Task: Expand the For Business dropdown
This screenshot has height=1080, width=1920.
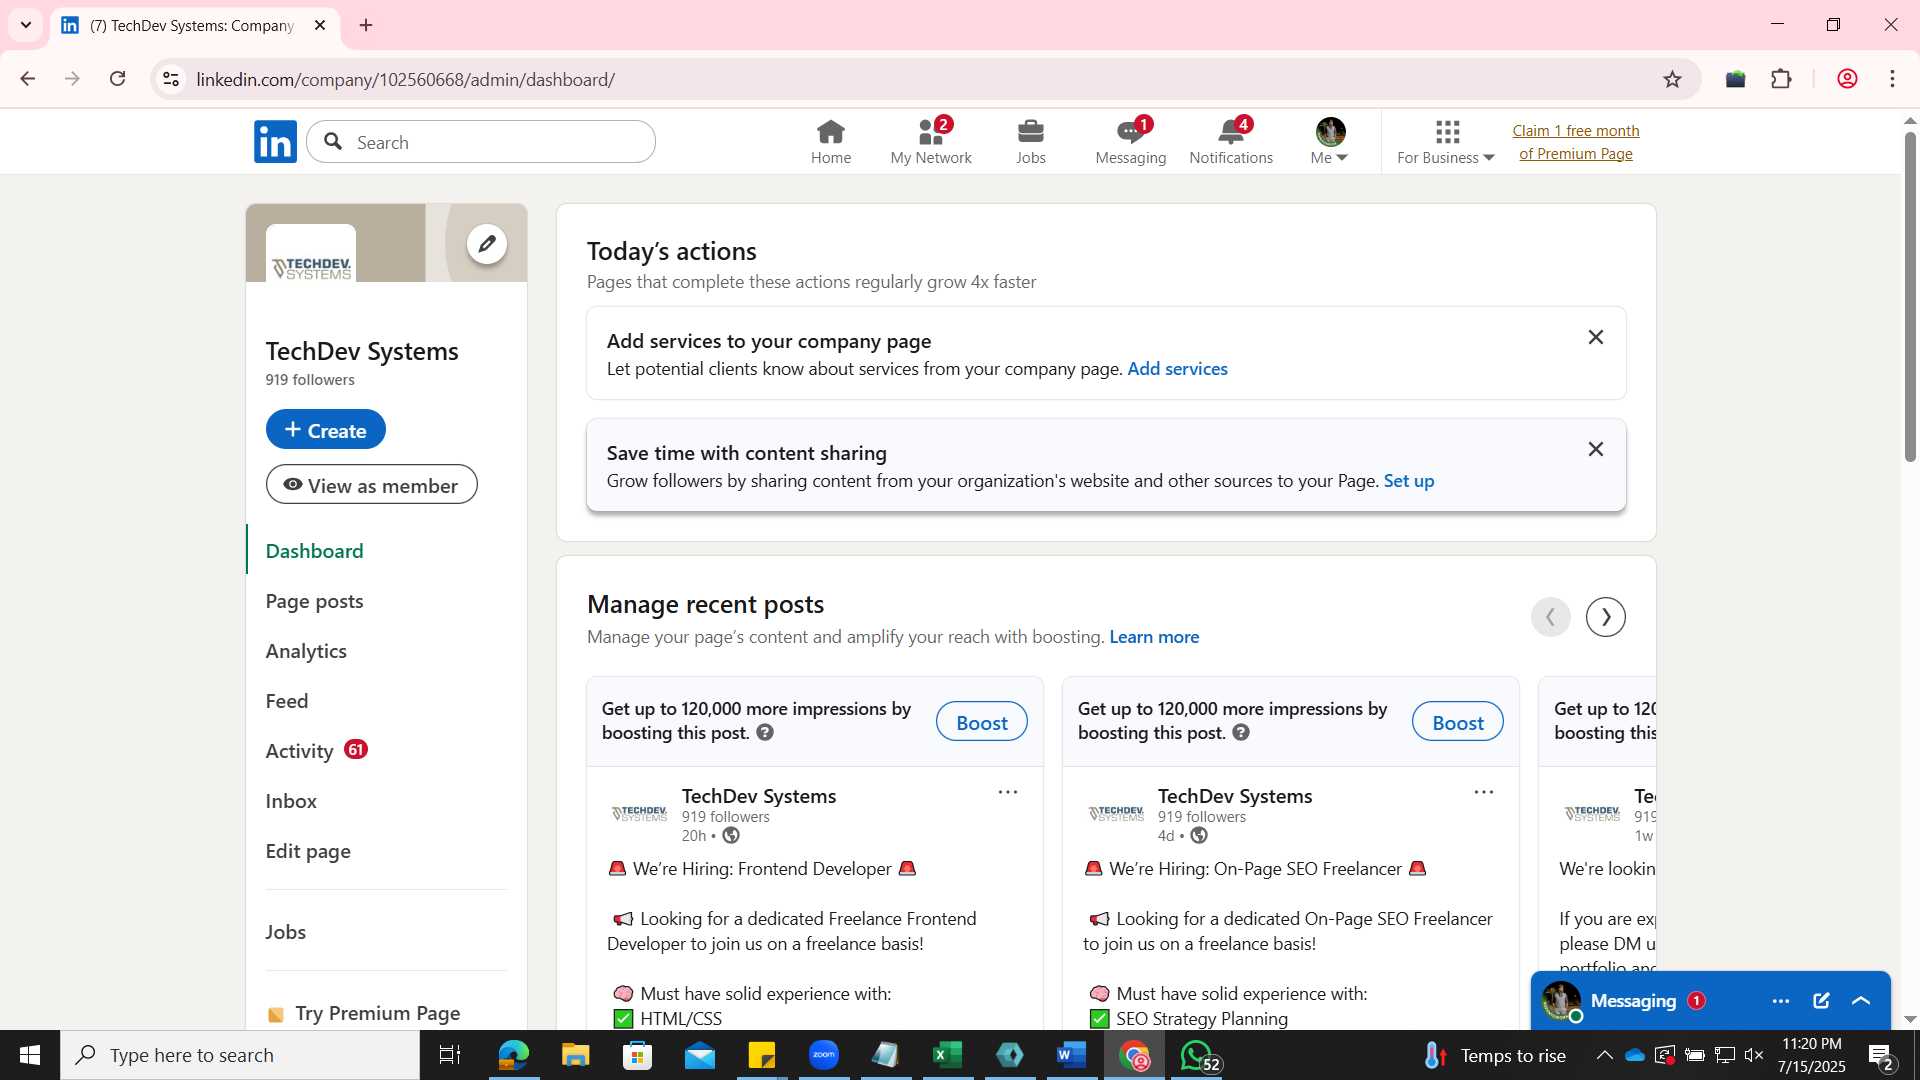Action: 1446,142
